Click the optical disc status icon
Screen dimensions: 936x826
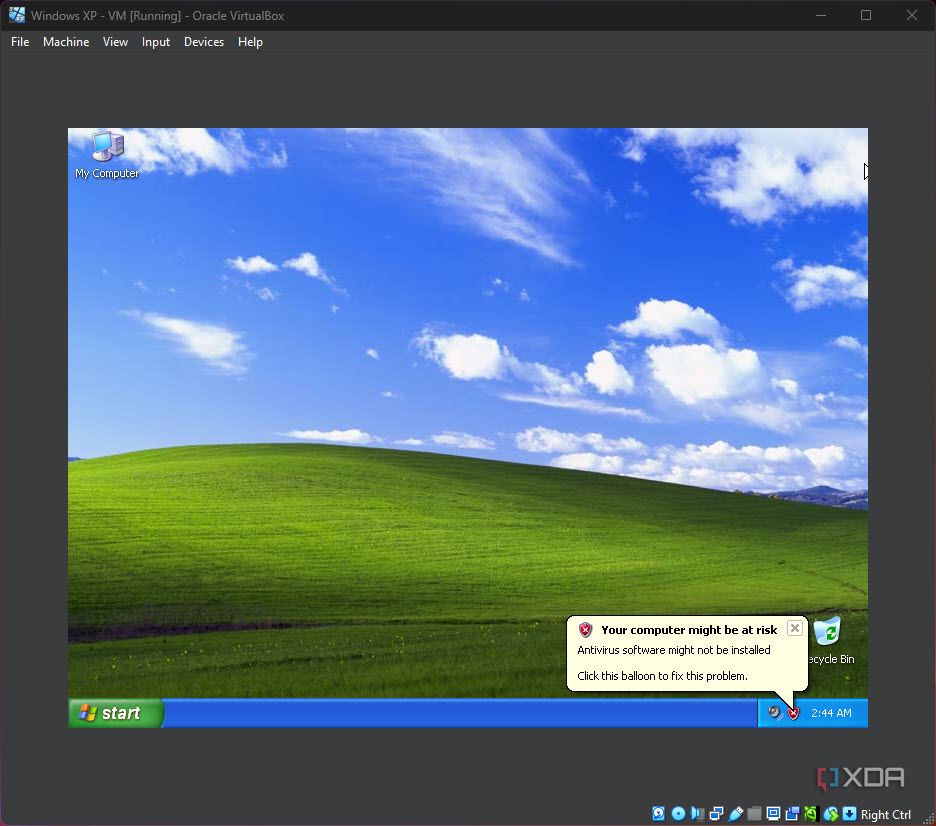(679, 813)
